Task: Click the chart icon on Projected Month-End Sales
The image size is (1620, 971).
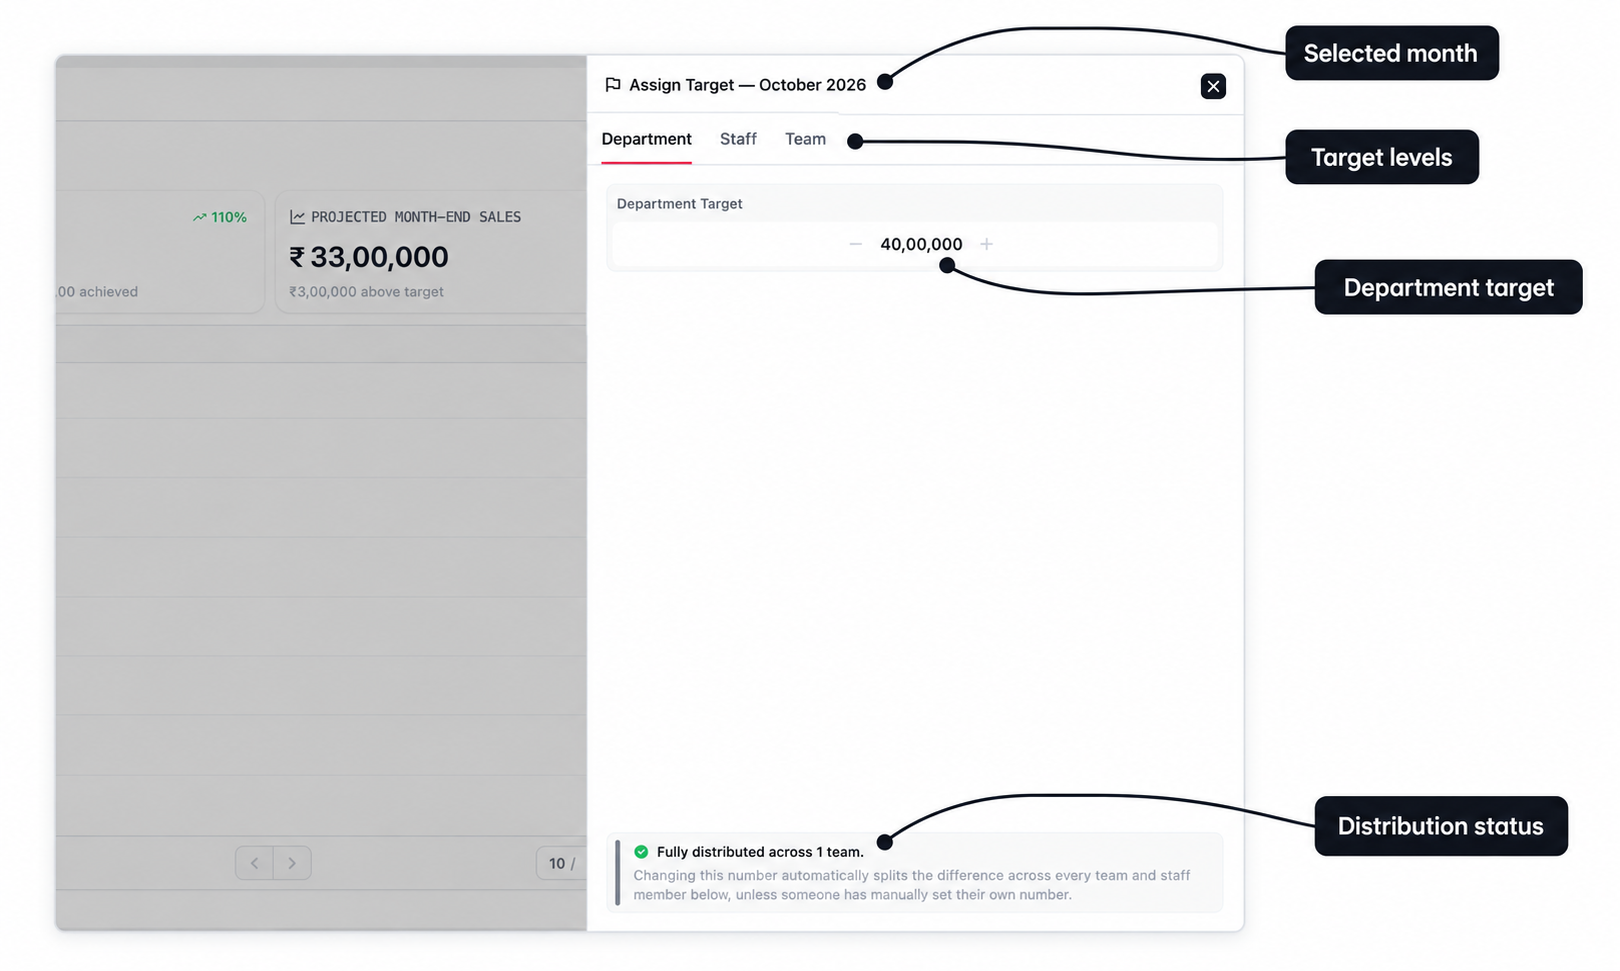Action: (297, 217)
